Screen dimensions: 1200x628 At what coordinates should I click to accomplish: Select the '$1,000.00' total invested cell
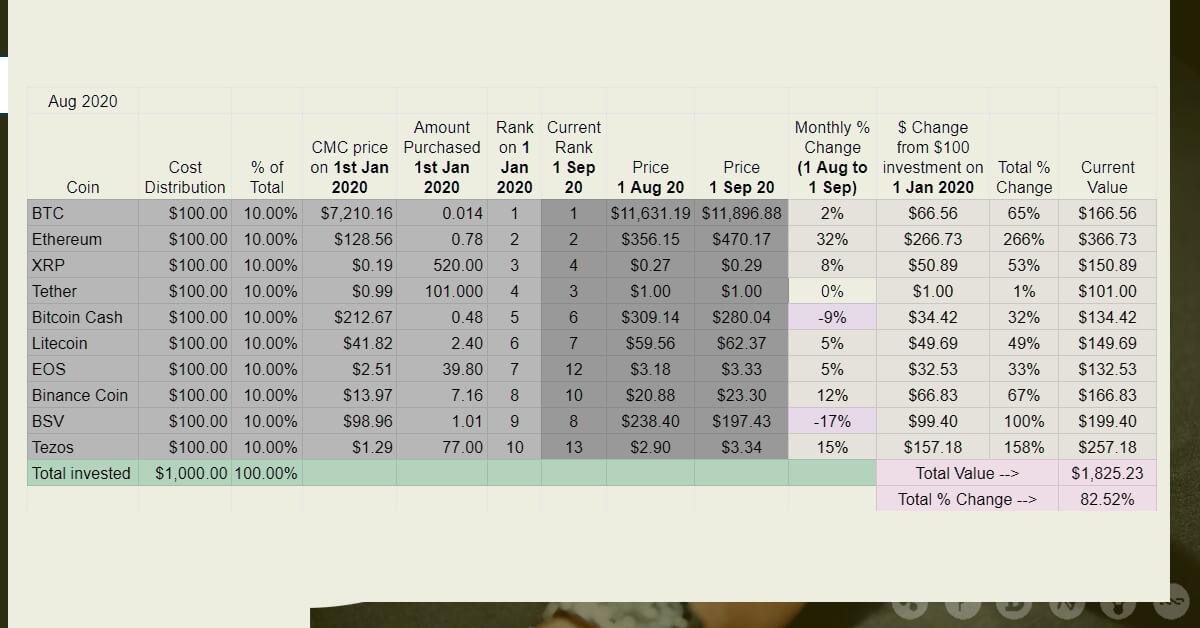pyautogui.click(x=185, y=473)
